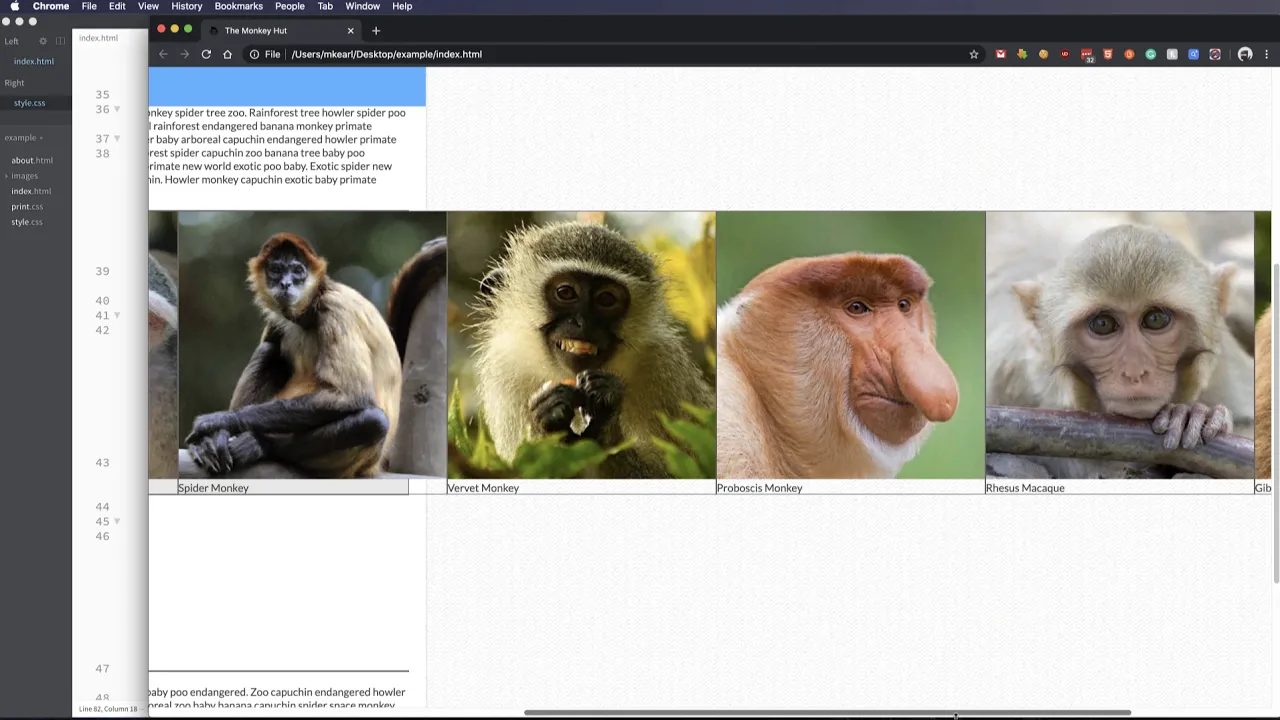Viewport: 1280px width, 720px height.
Task: Open the History menu
Action: coord(186,6)
